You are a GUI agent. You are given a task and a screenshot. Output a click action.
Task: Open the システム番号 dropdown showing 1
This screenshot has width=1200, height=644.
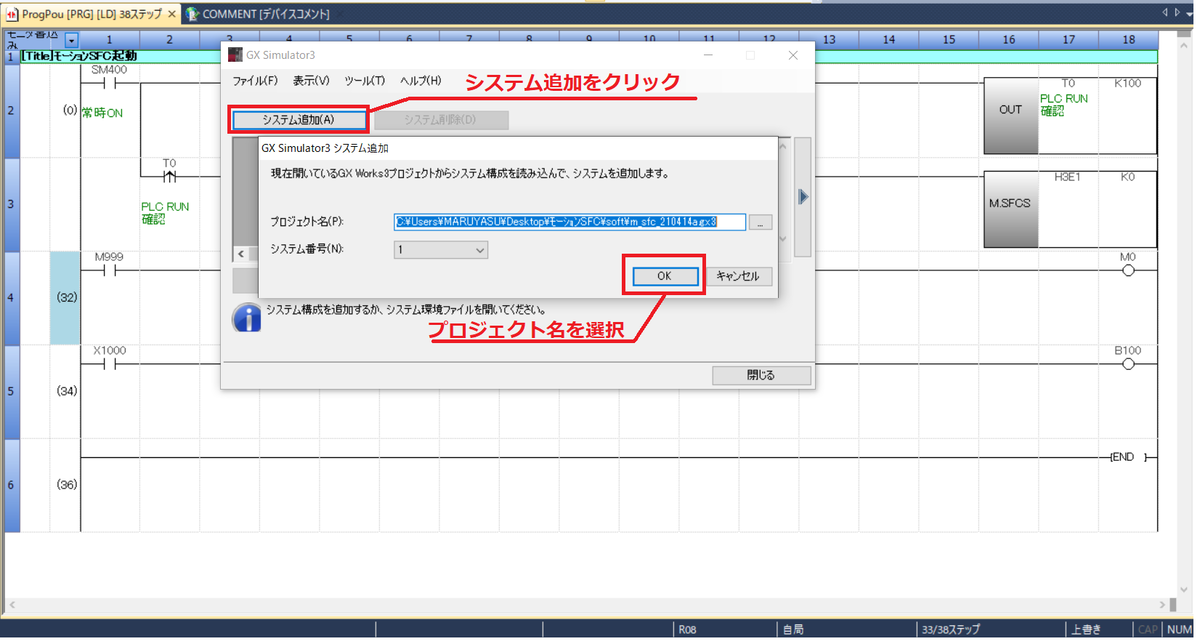[477, 250]
